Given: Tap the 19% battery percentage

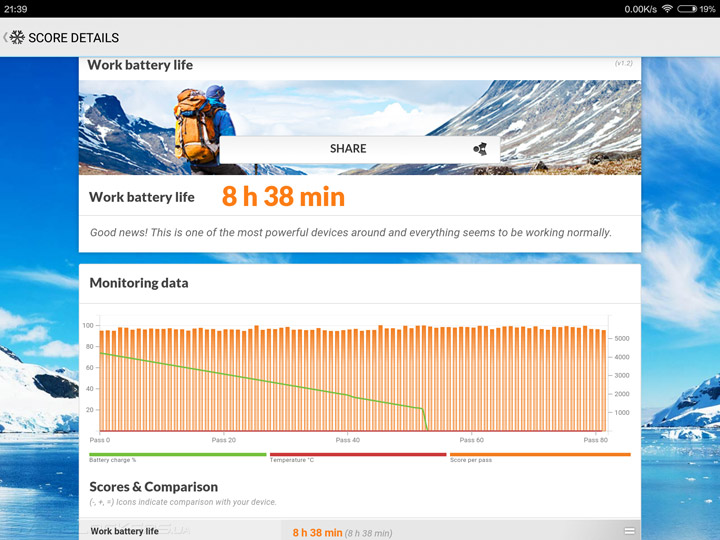Looking at the screenshot, I should 708,9.
